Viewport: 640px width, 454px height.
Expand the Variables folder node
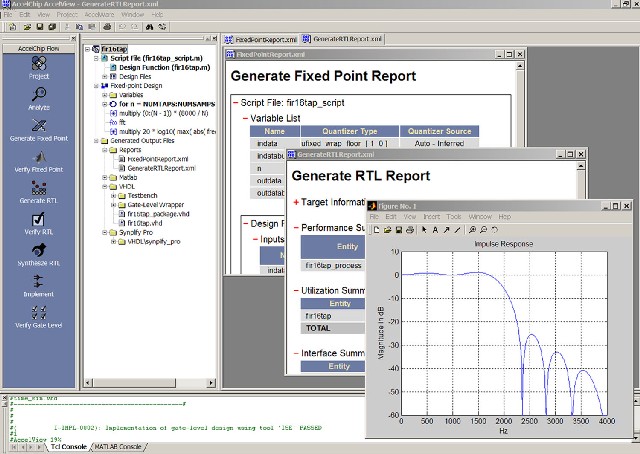(x=105, y=95)
